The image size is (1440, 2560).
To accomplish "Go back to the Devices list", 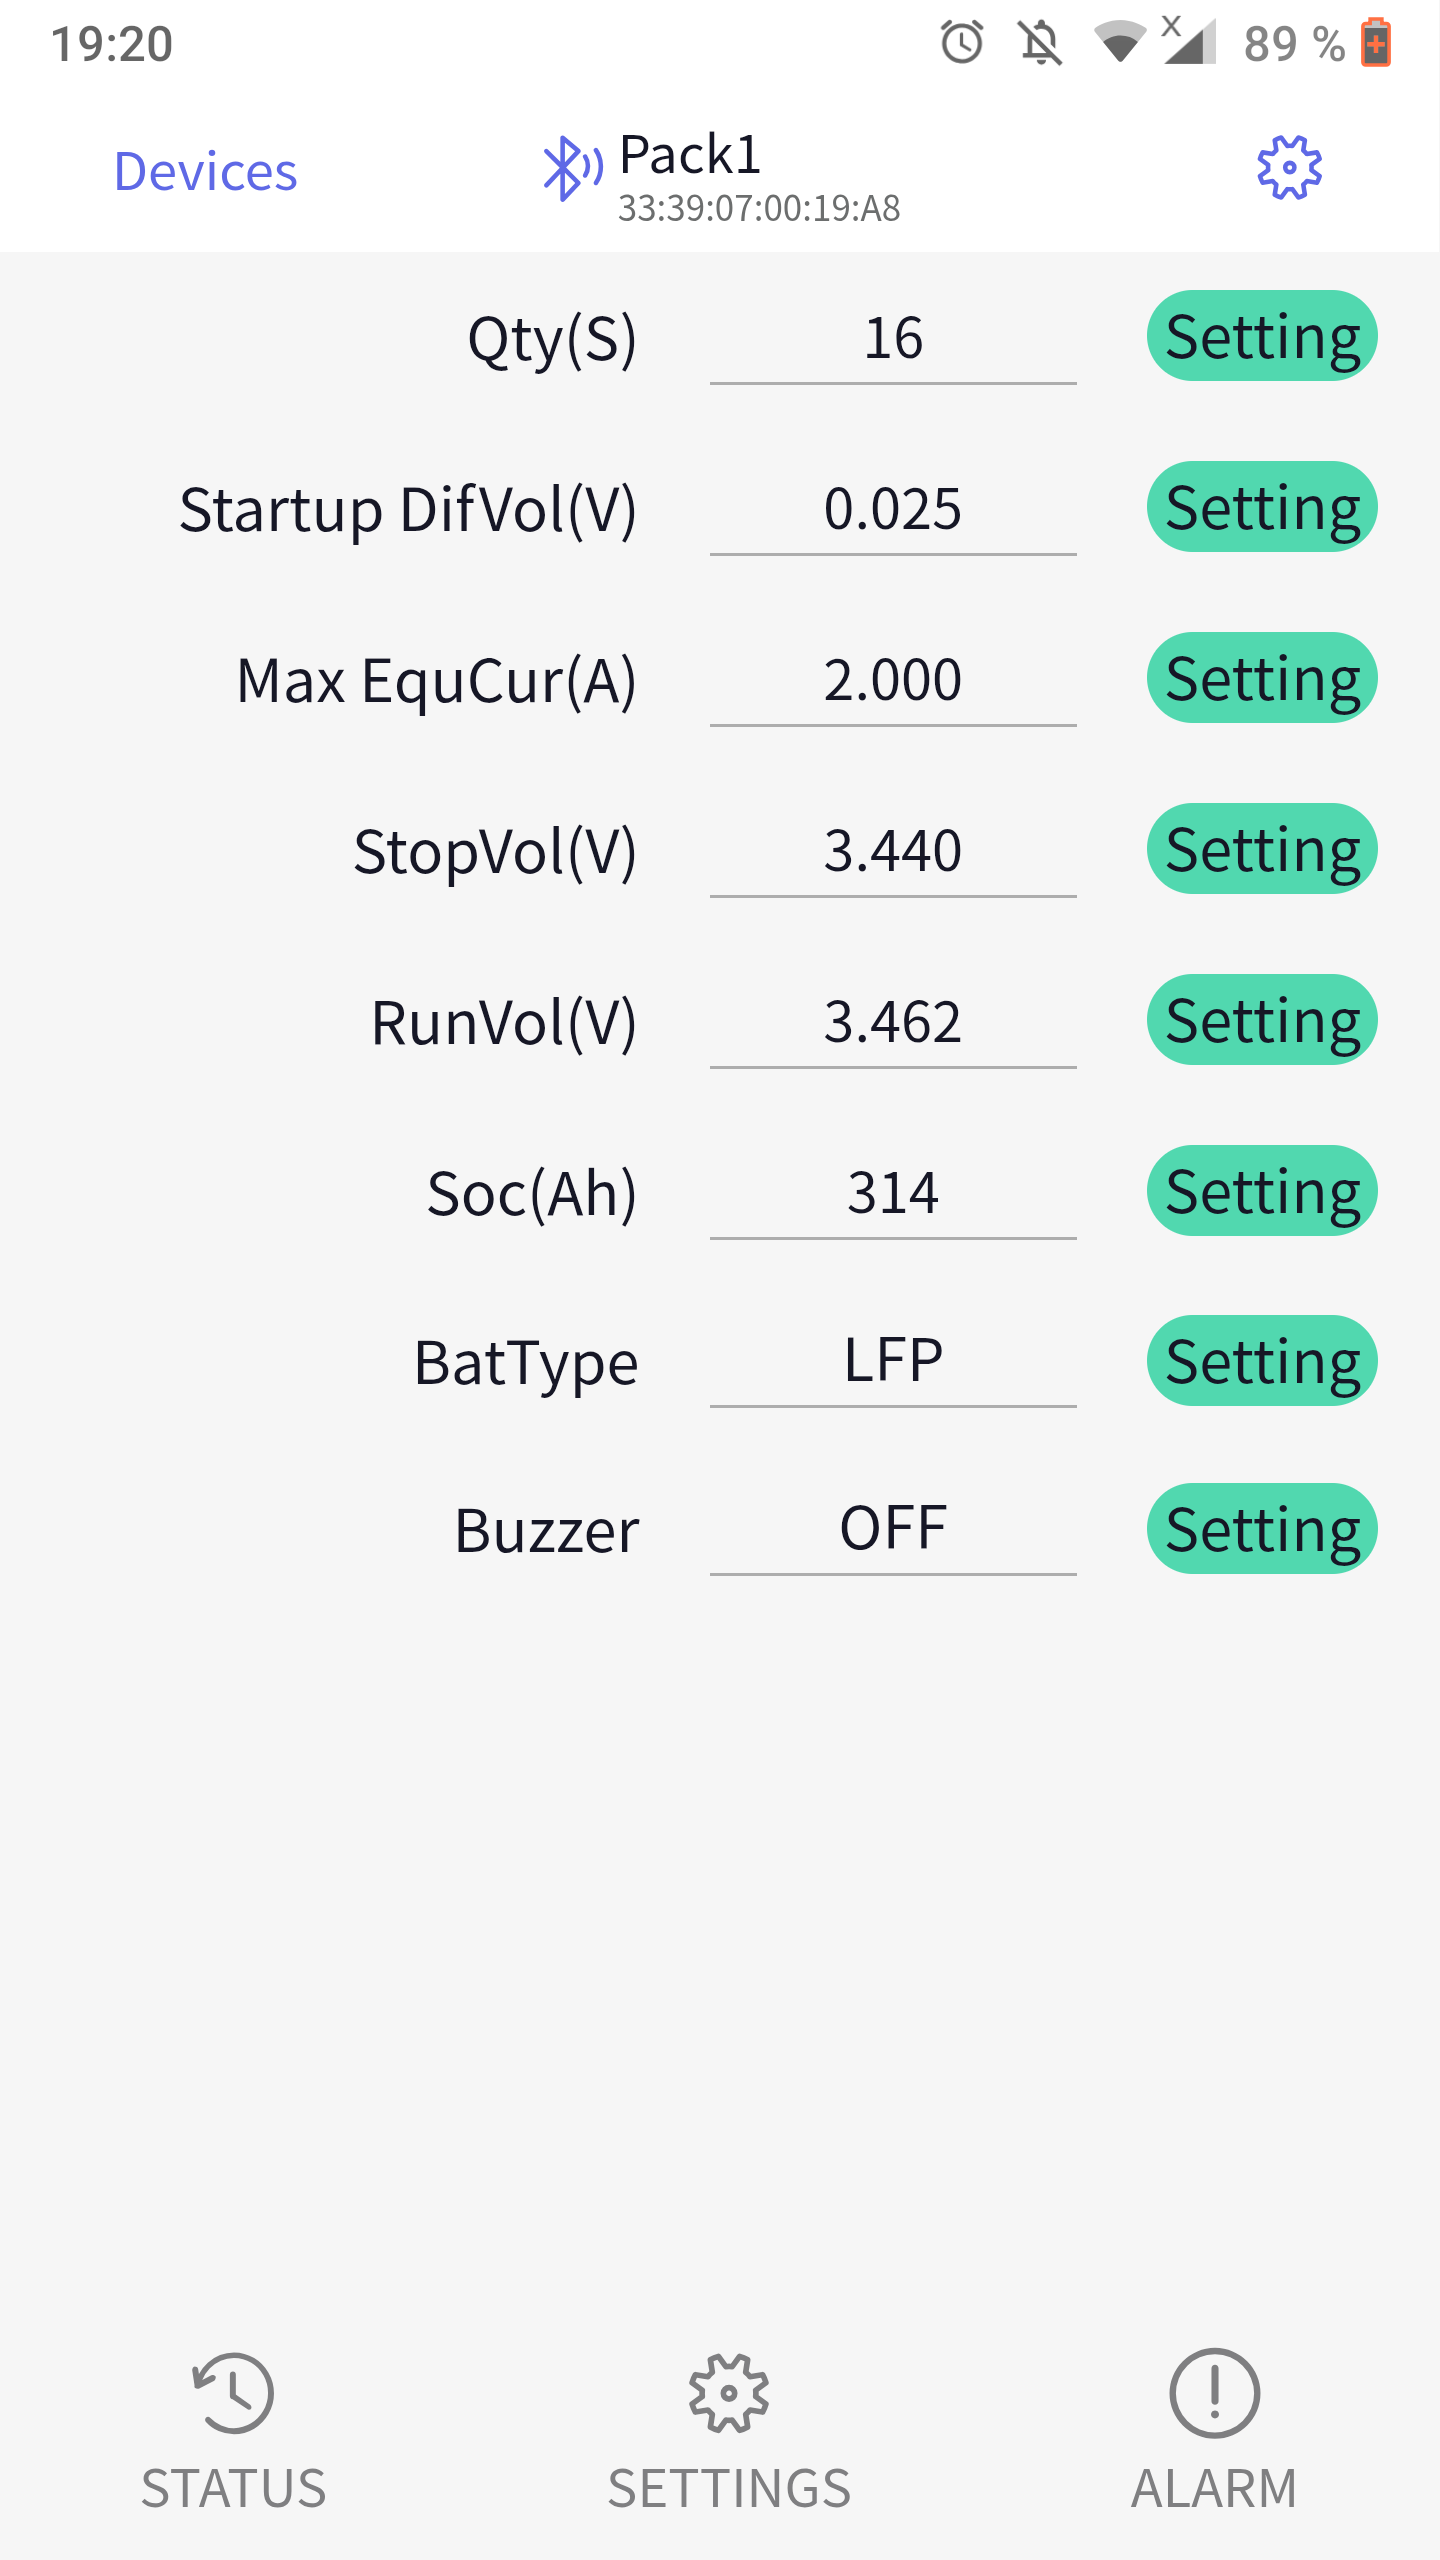I will tap(205, 171).
